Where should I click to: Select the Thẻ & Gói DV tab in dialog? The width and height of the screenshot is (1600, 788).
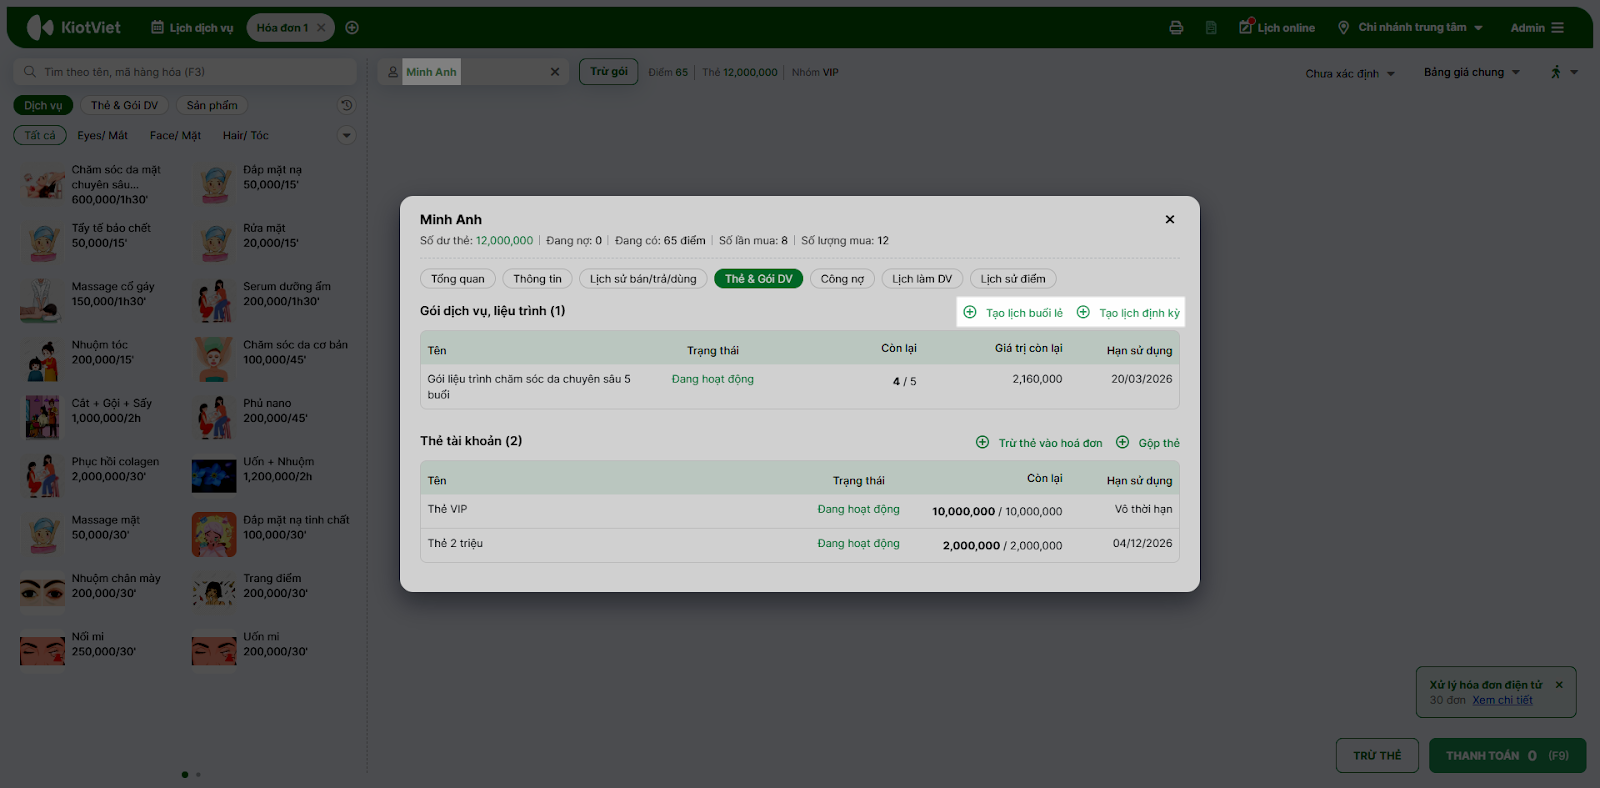pos(759,279)
